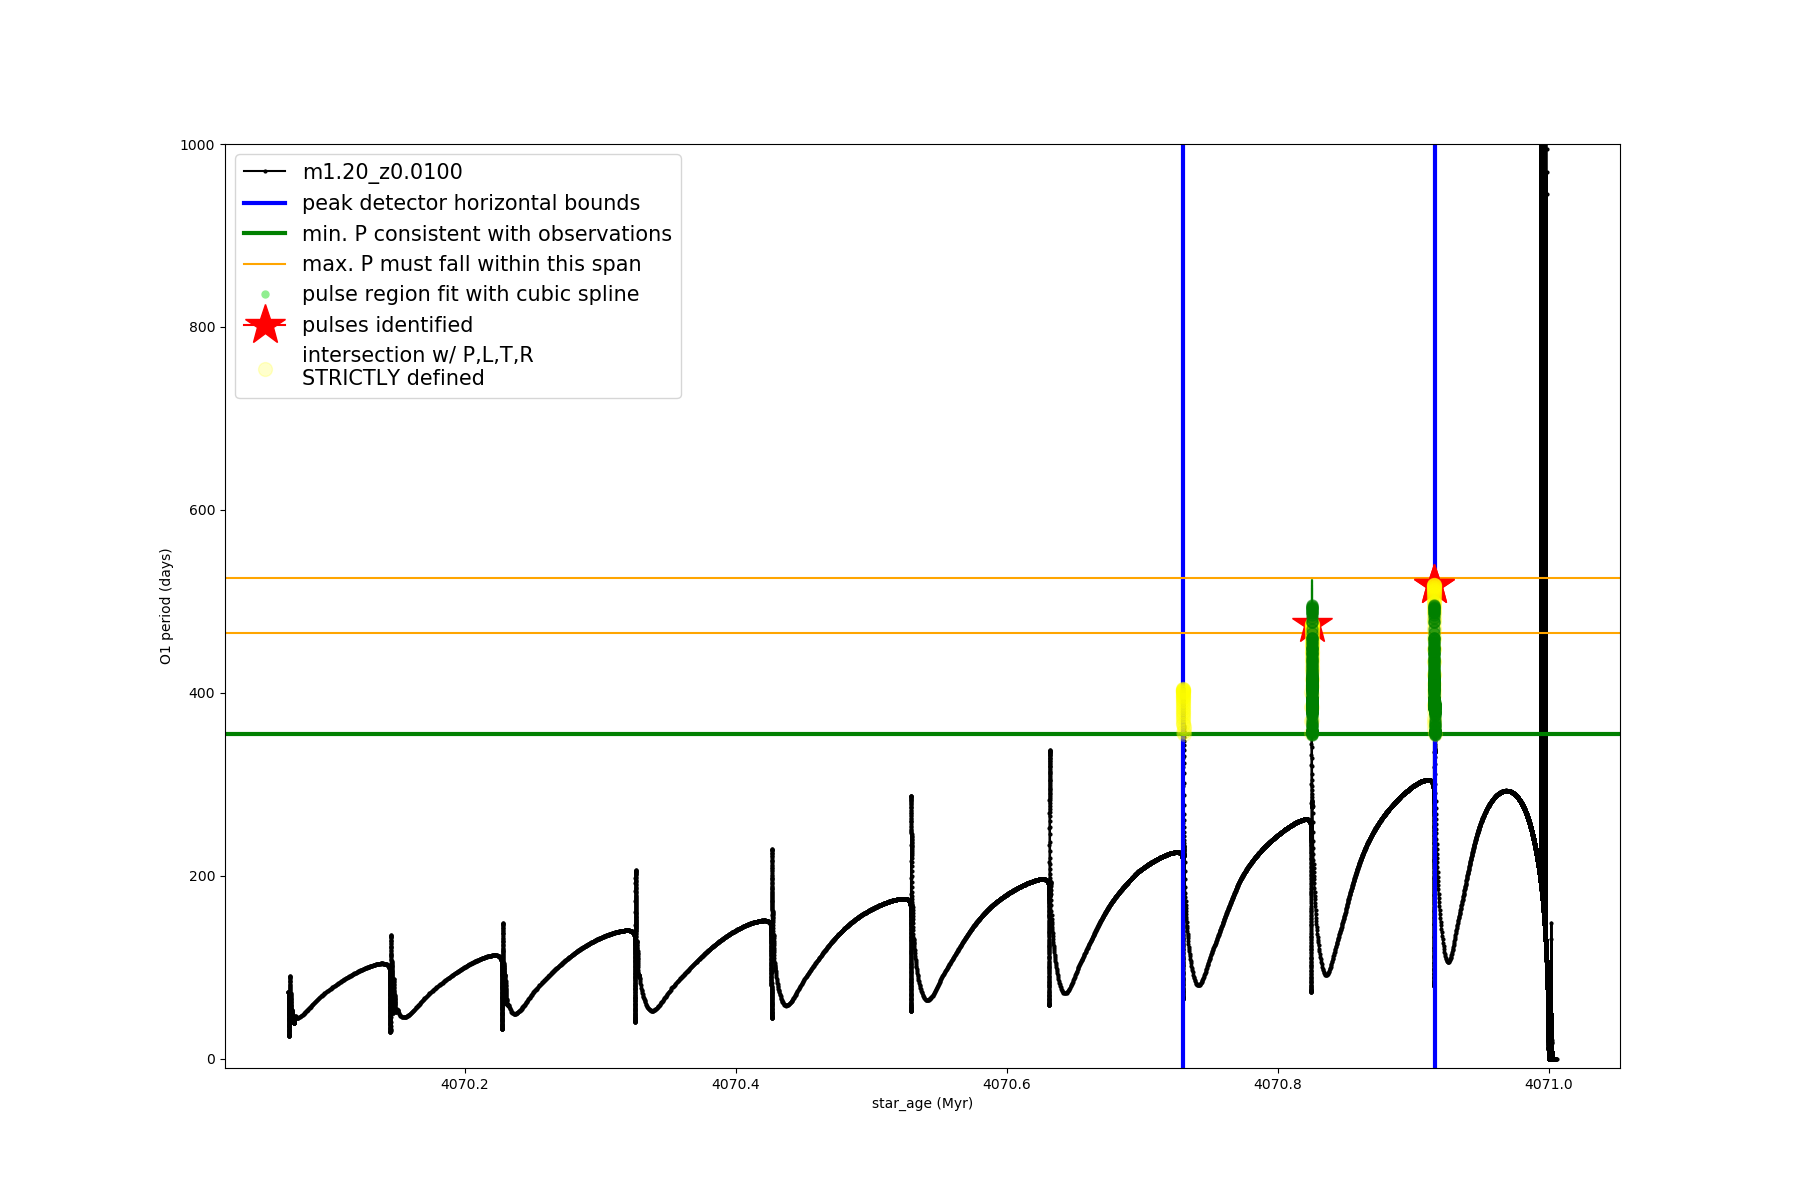The image size is (1800, 1200).
Task: Click the yellow dot marker in the legend
Action: [265, 369]
